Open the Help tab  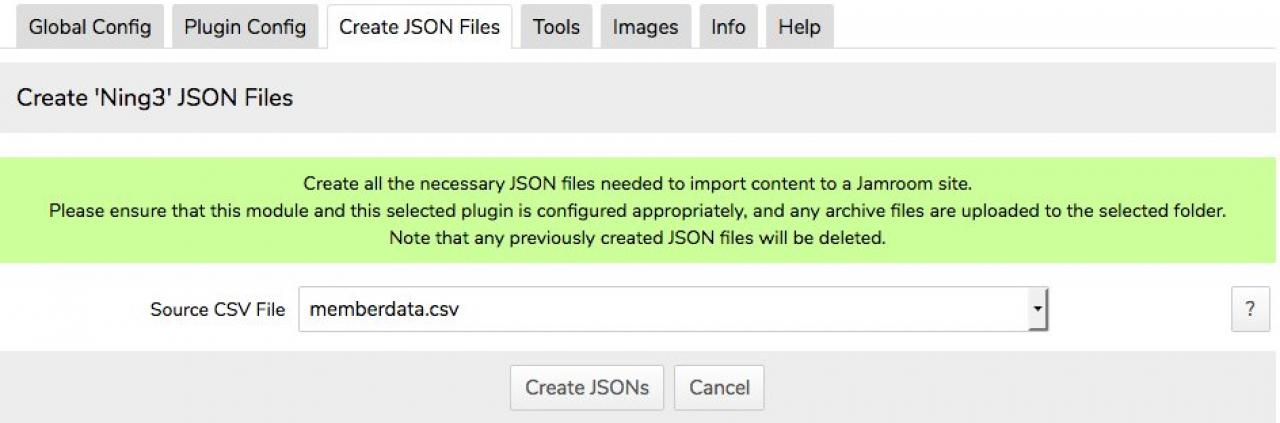[x=799, y=27]
